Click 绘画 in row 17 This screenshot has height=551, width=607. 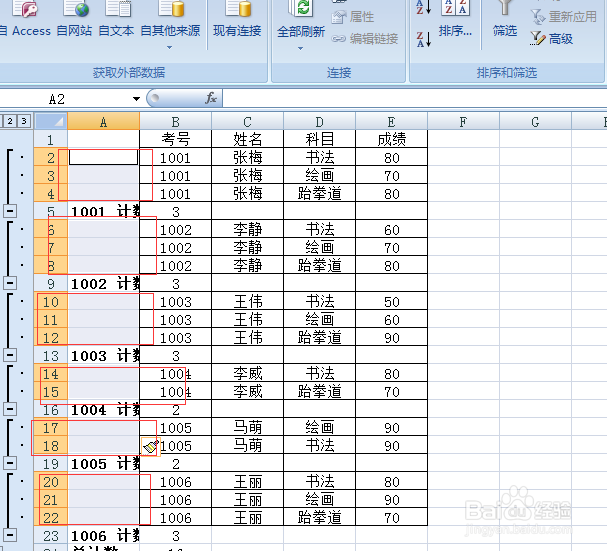(x=319, y=427)
